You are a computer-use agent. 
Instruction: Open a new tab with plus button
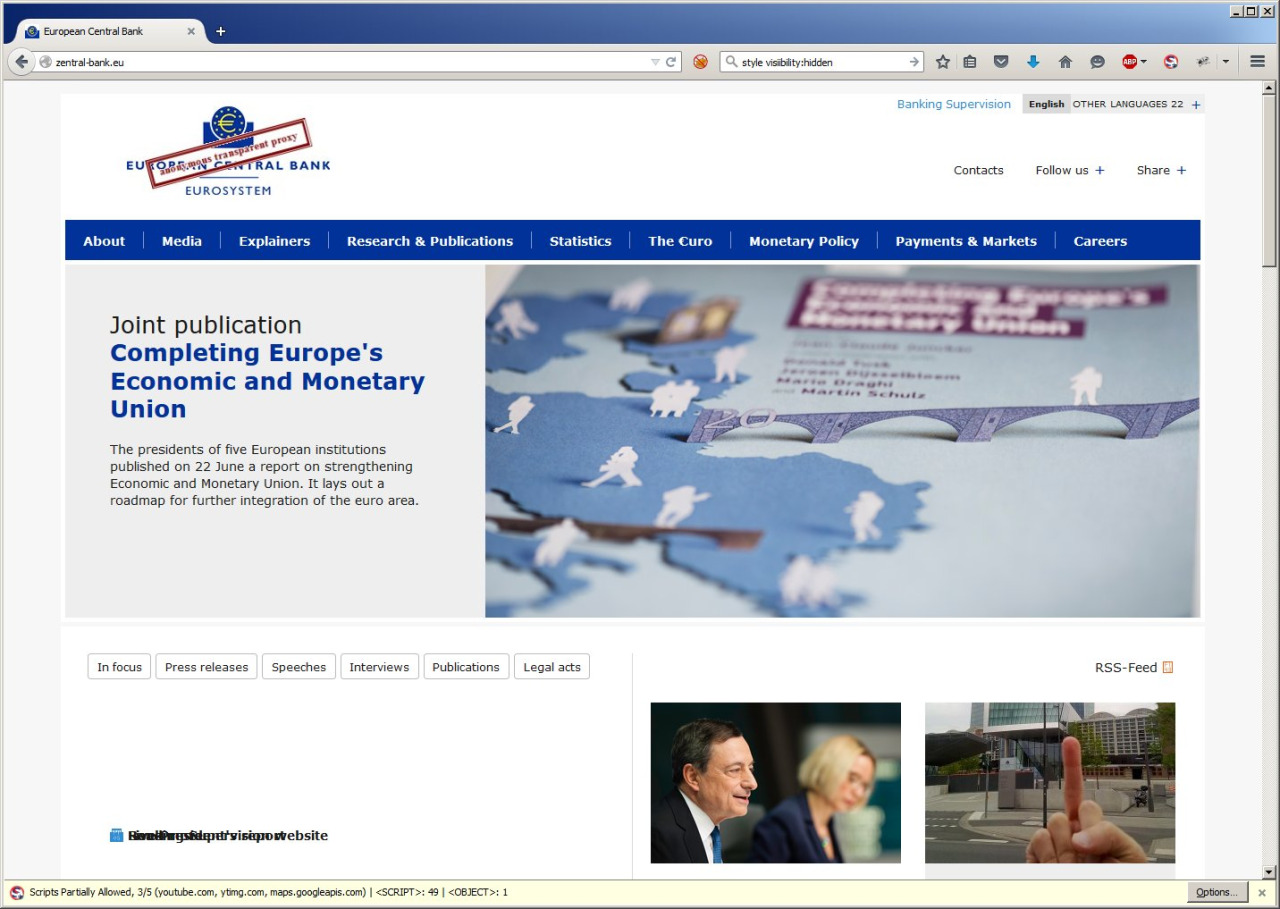221,31
